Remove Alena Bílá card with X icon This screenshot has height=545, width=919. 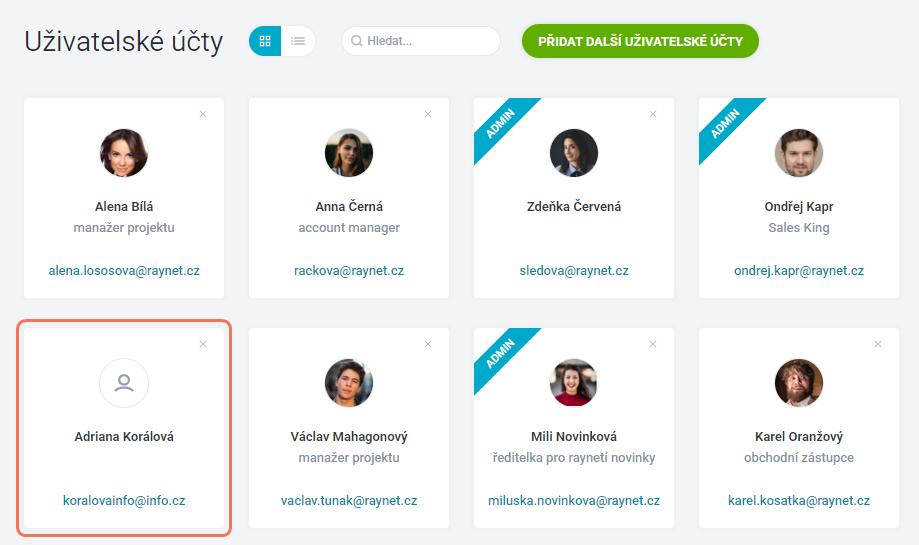[203, 114]
